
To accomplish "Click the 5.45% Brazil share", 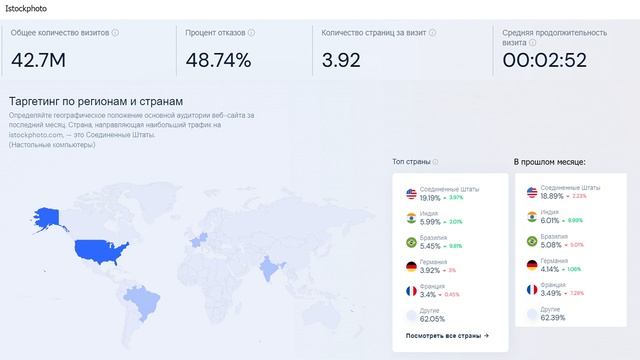I will (x=430, y=246).
